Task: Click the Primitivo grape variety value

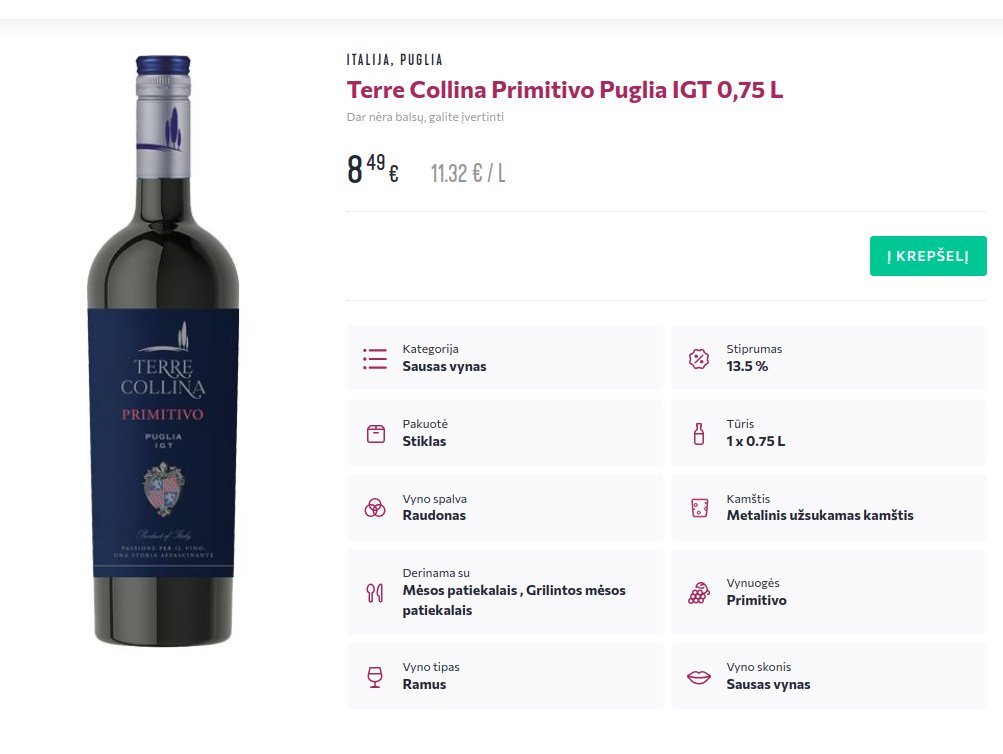Action: pyautogui.click(x=756, y=601)
